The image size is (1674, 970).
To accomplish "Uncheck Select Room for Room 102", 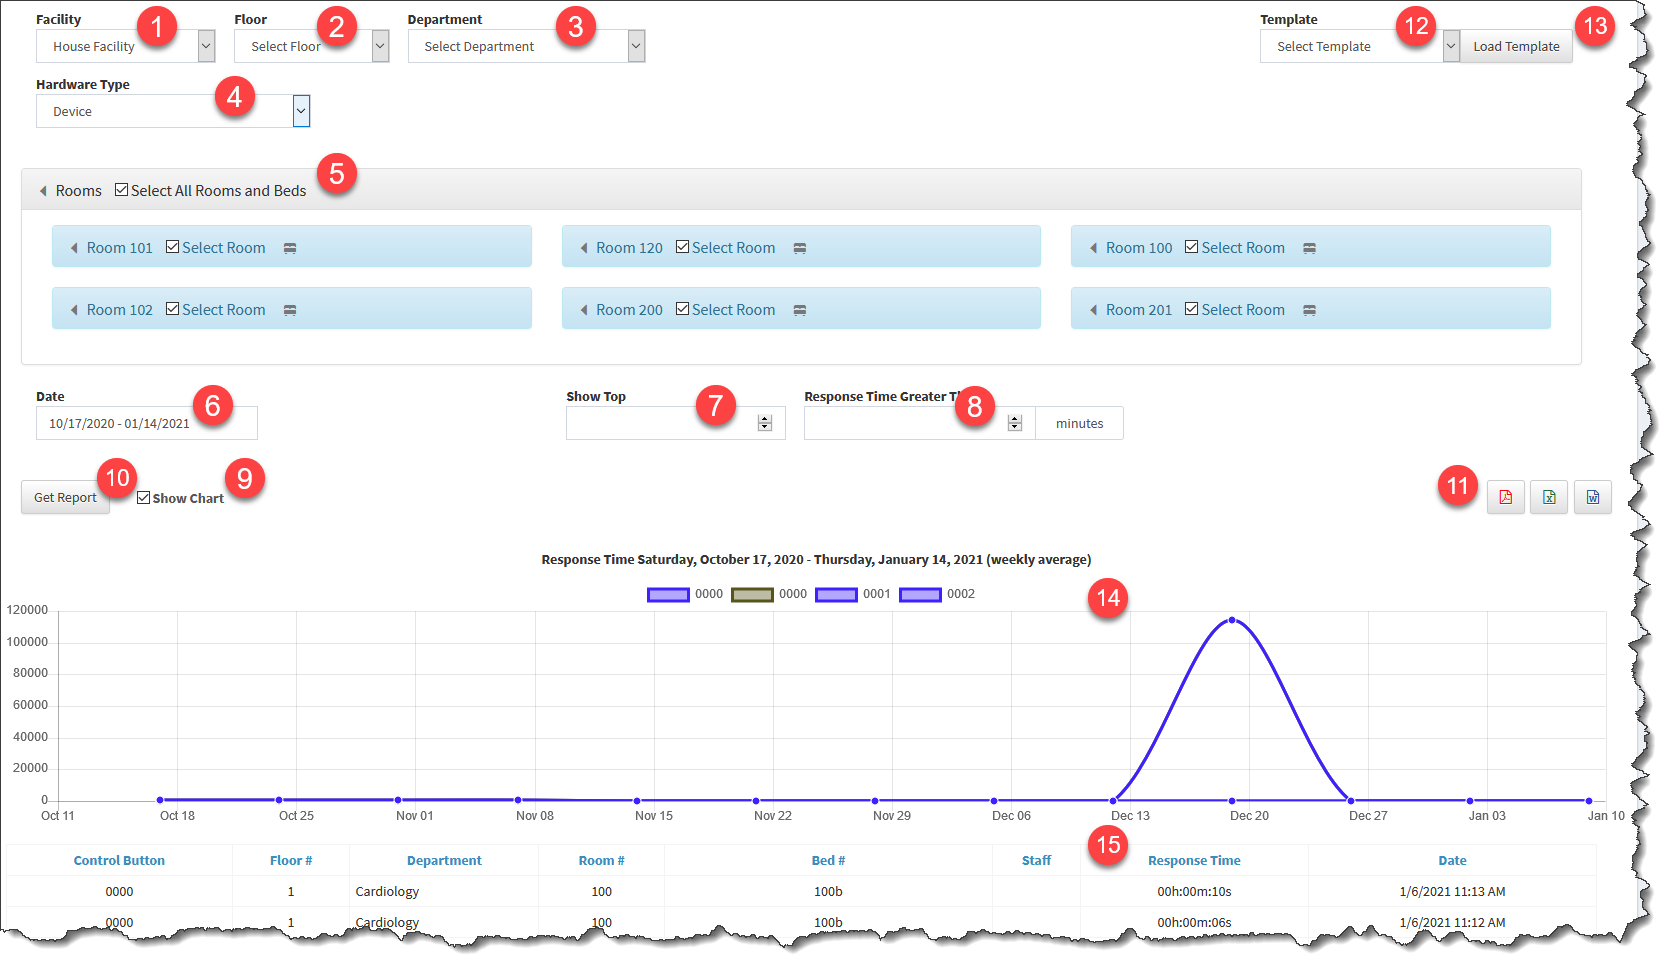I will 173,309.
